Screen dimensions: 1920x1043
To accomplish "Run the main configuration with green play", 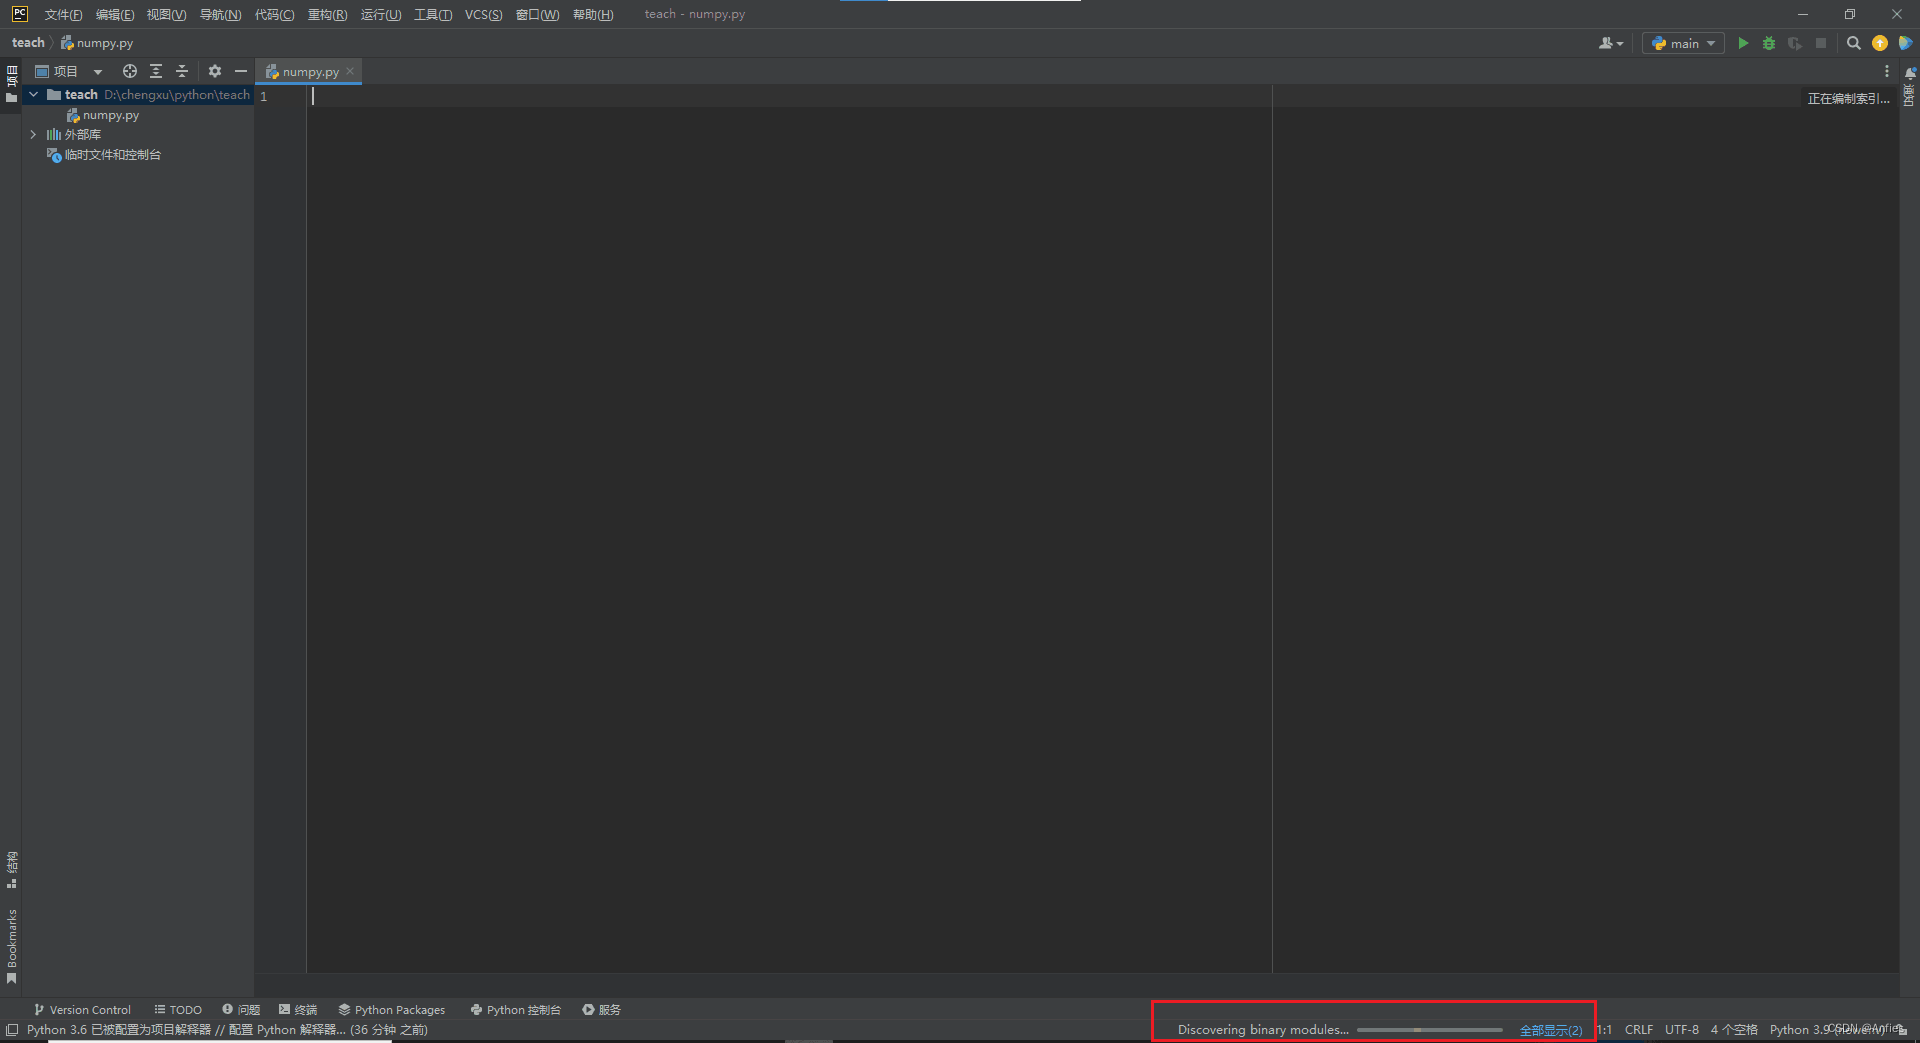I will pos(1743,43).
